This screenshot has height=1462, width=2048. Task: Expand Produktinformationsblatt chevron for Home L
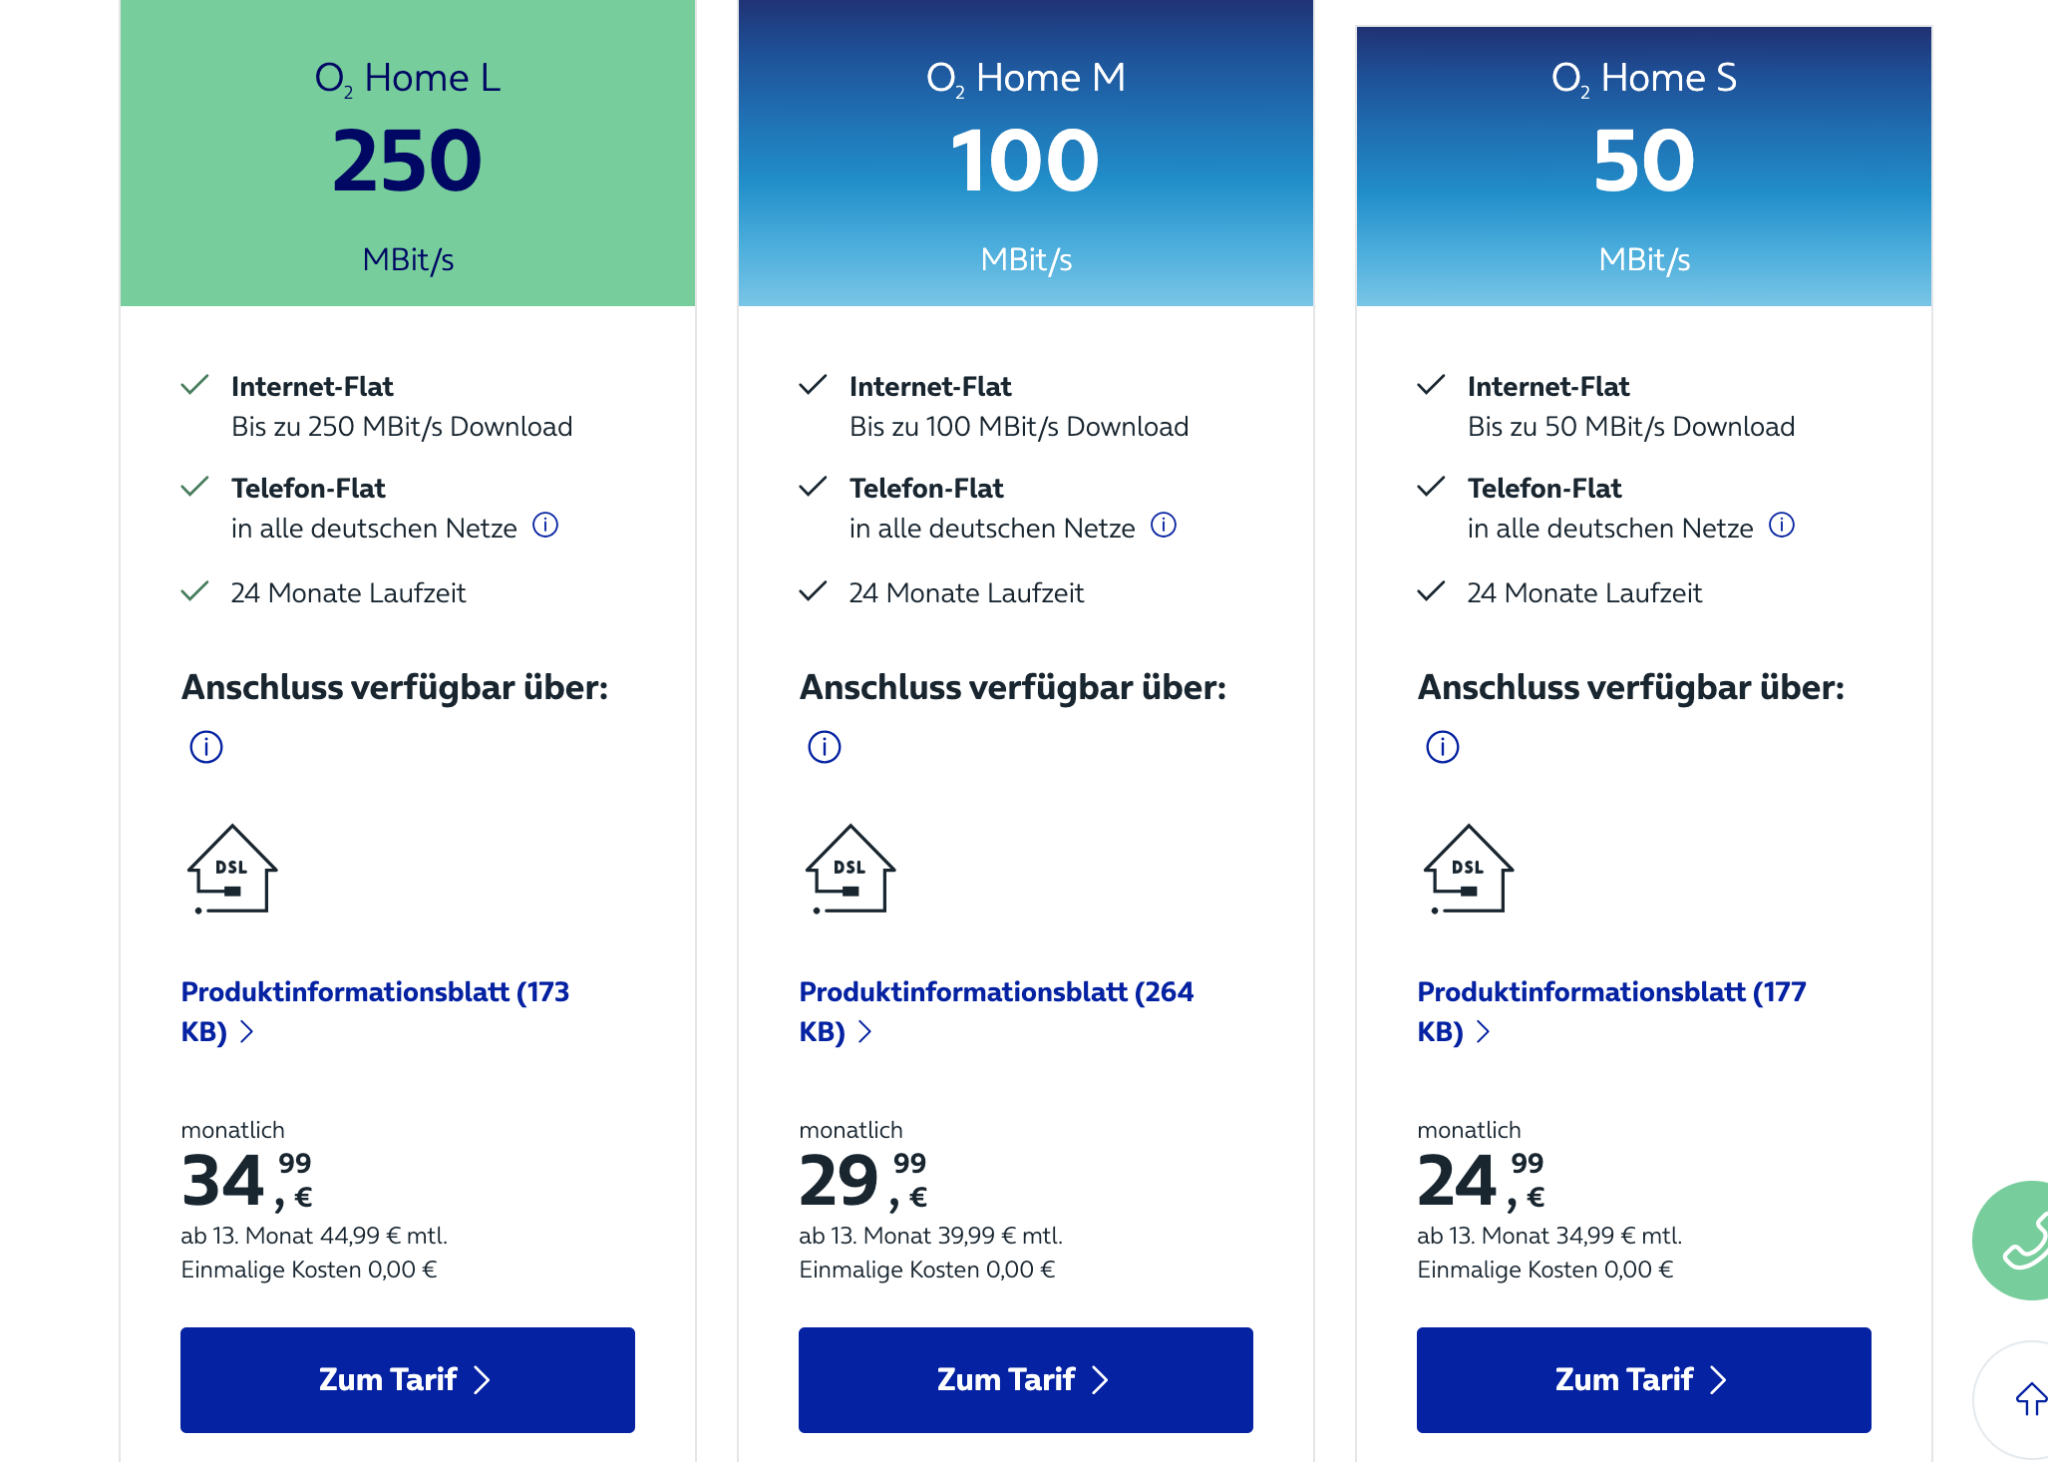pyautogui.click(x=247, y=1031)
